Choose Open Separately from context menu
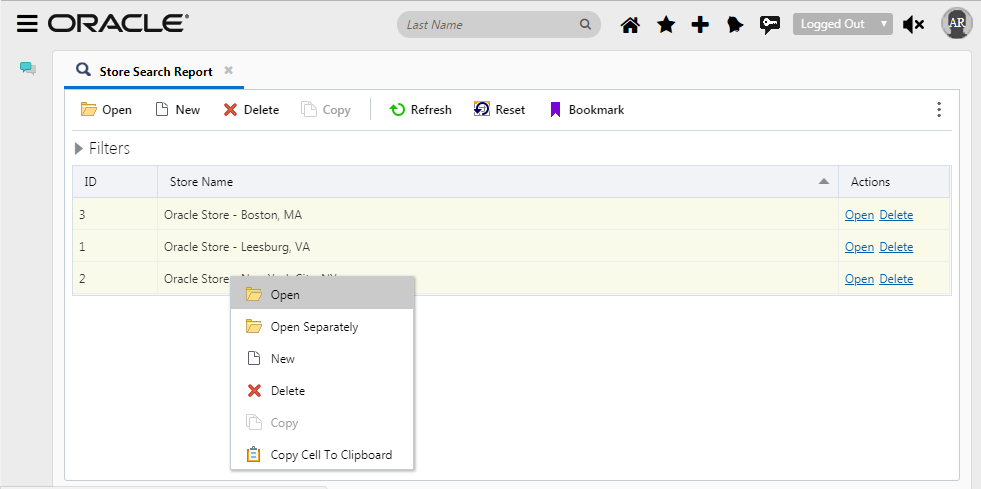 [x=314, y=327]
